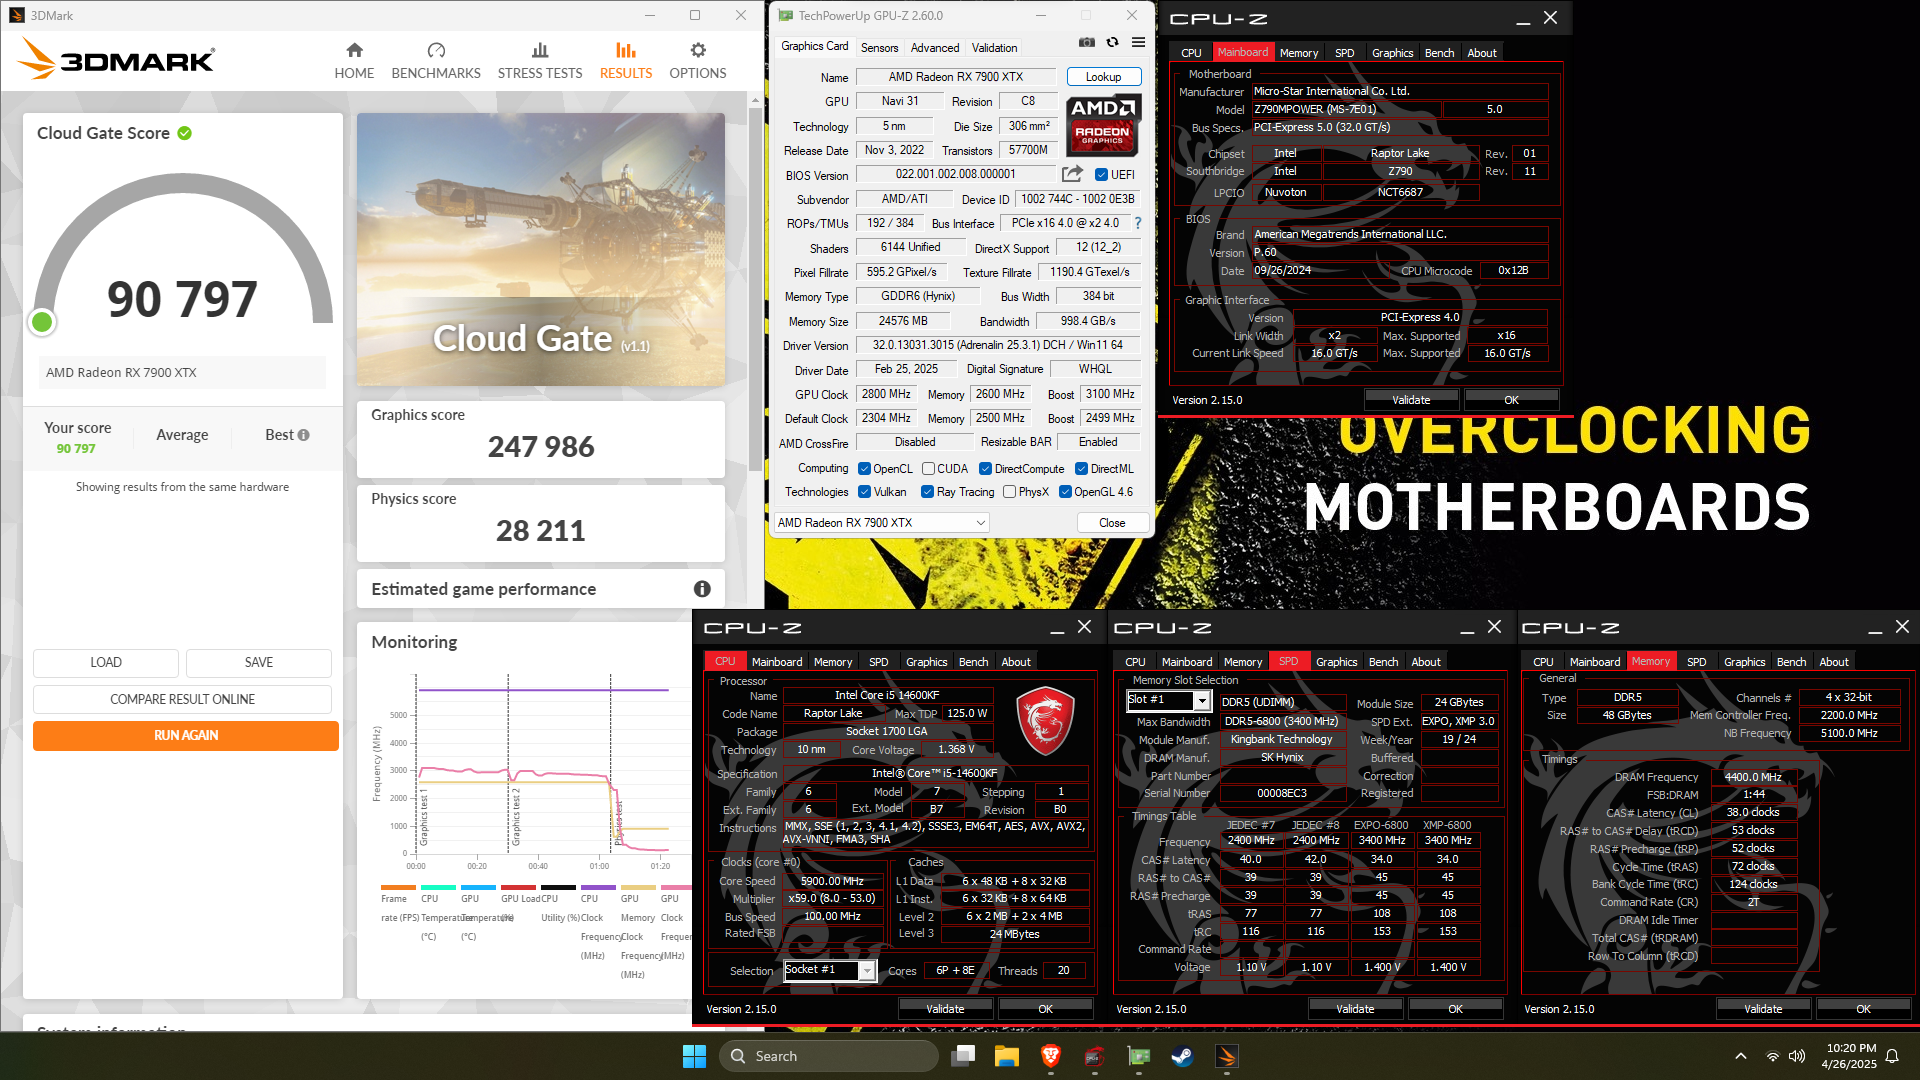This screenshot has width=1920, height=1080.
Task: Open the Socket #1 selection dropdown in CPU-Z
Action: [x=829, y=970]
